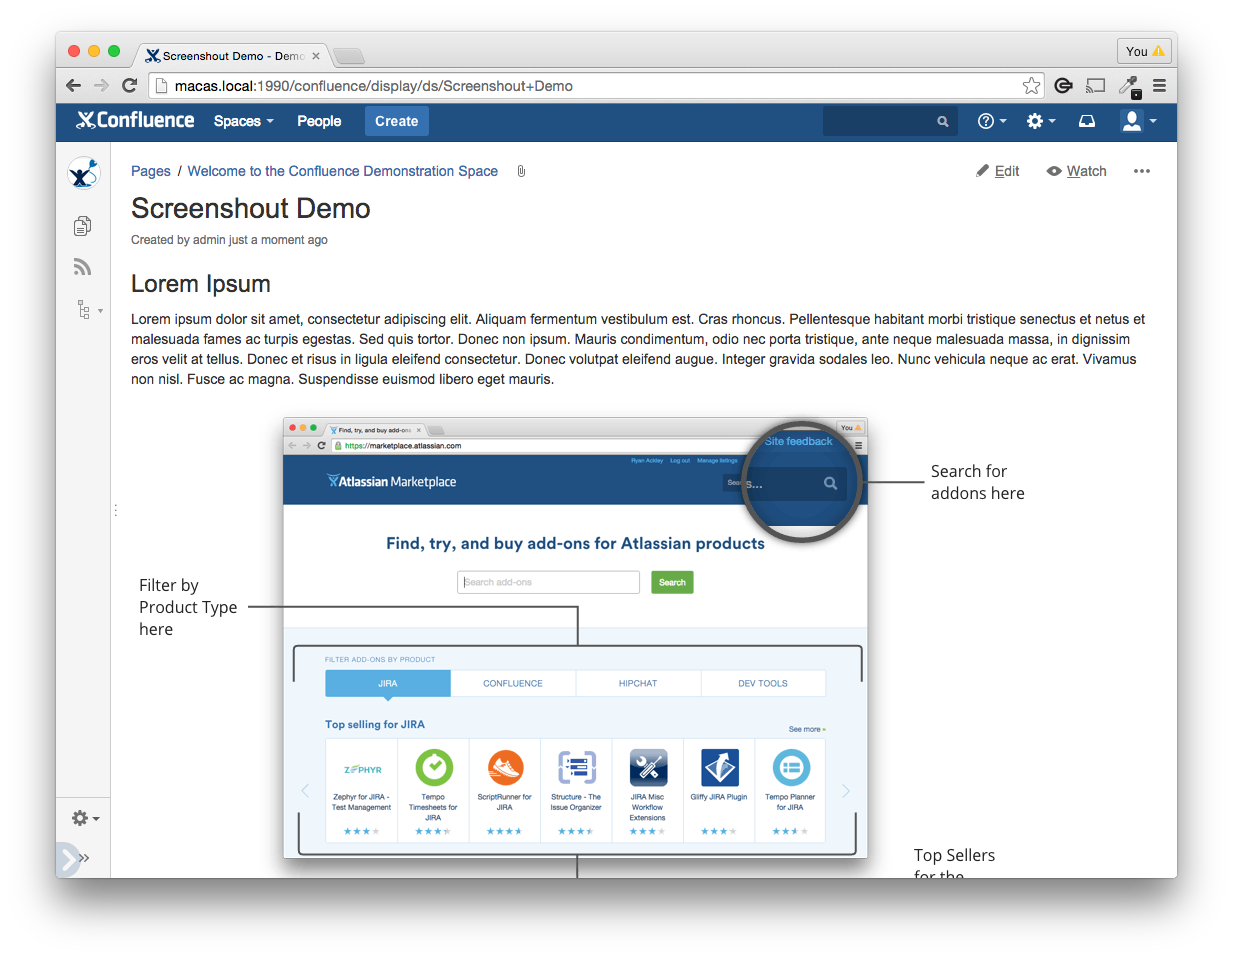Select the Screenshout Demo browser tab
1233x958 pixels.
(231, 56)
